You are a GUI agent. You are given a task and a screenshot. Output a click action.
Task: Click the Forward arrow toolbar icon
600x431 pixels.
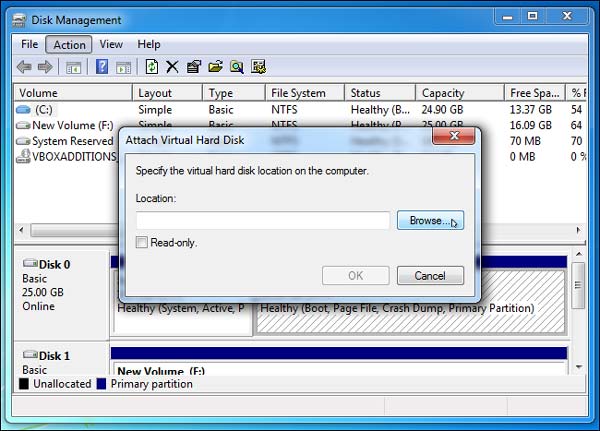coord(45,67)
